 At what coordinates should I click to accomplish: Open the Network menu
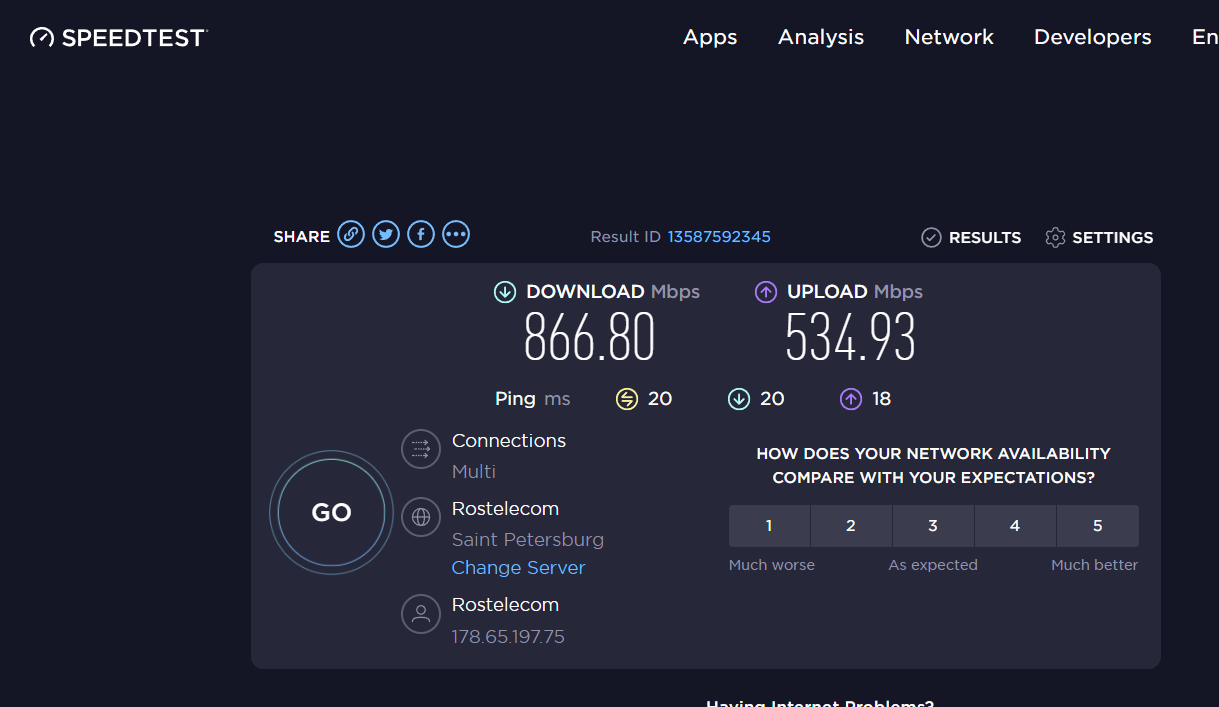[949, 37]
